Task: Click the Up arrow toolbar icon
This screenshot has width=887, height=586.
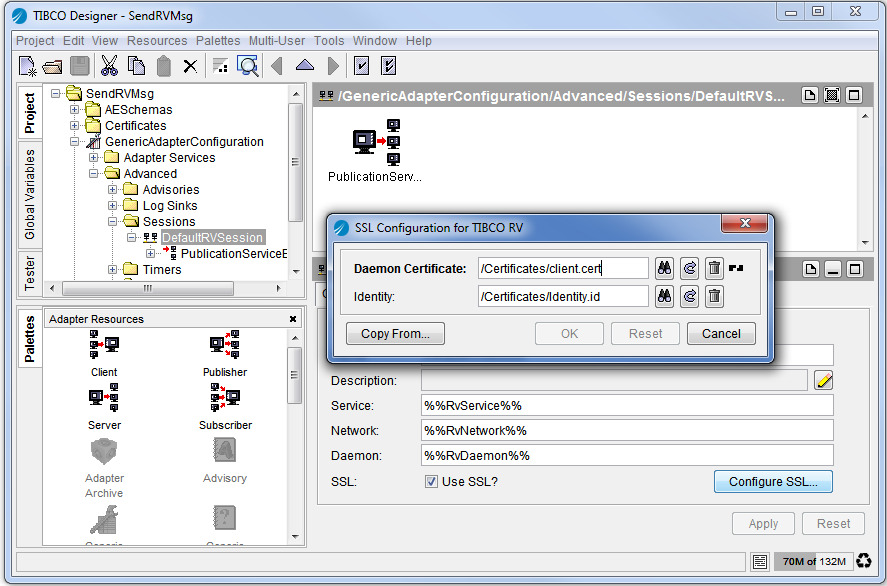Action: pyautogui.click(x=305, y=65)
